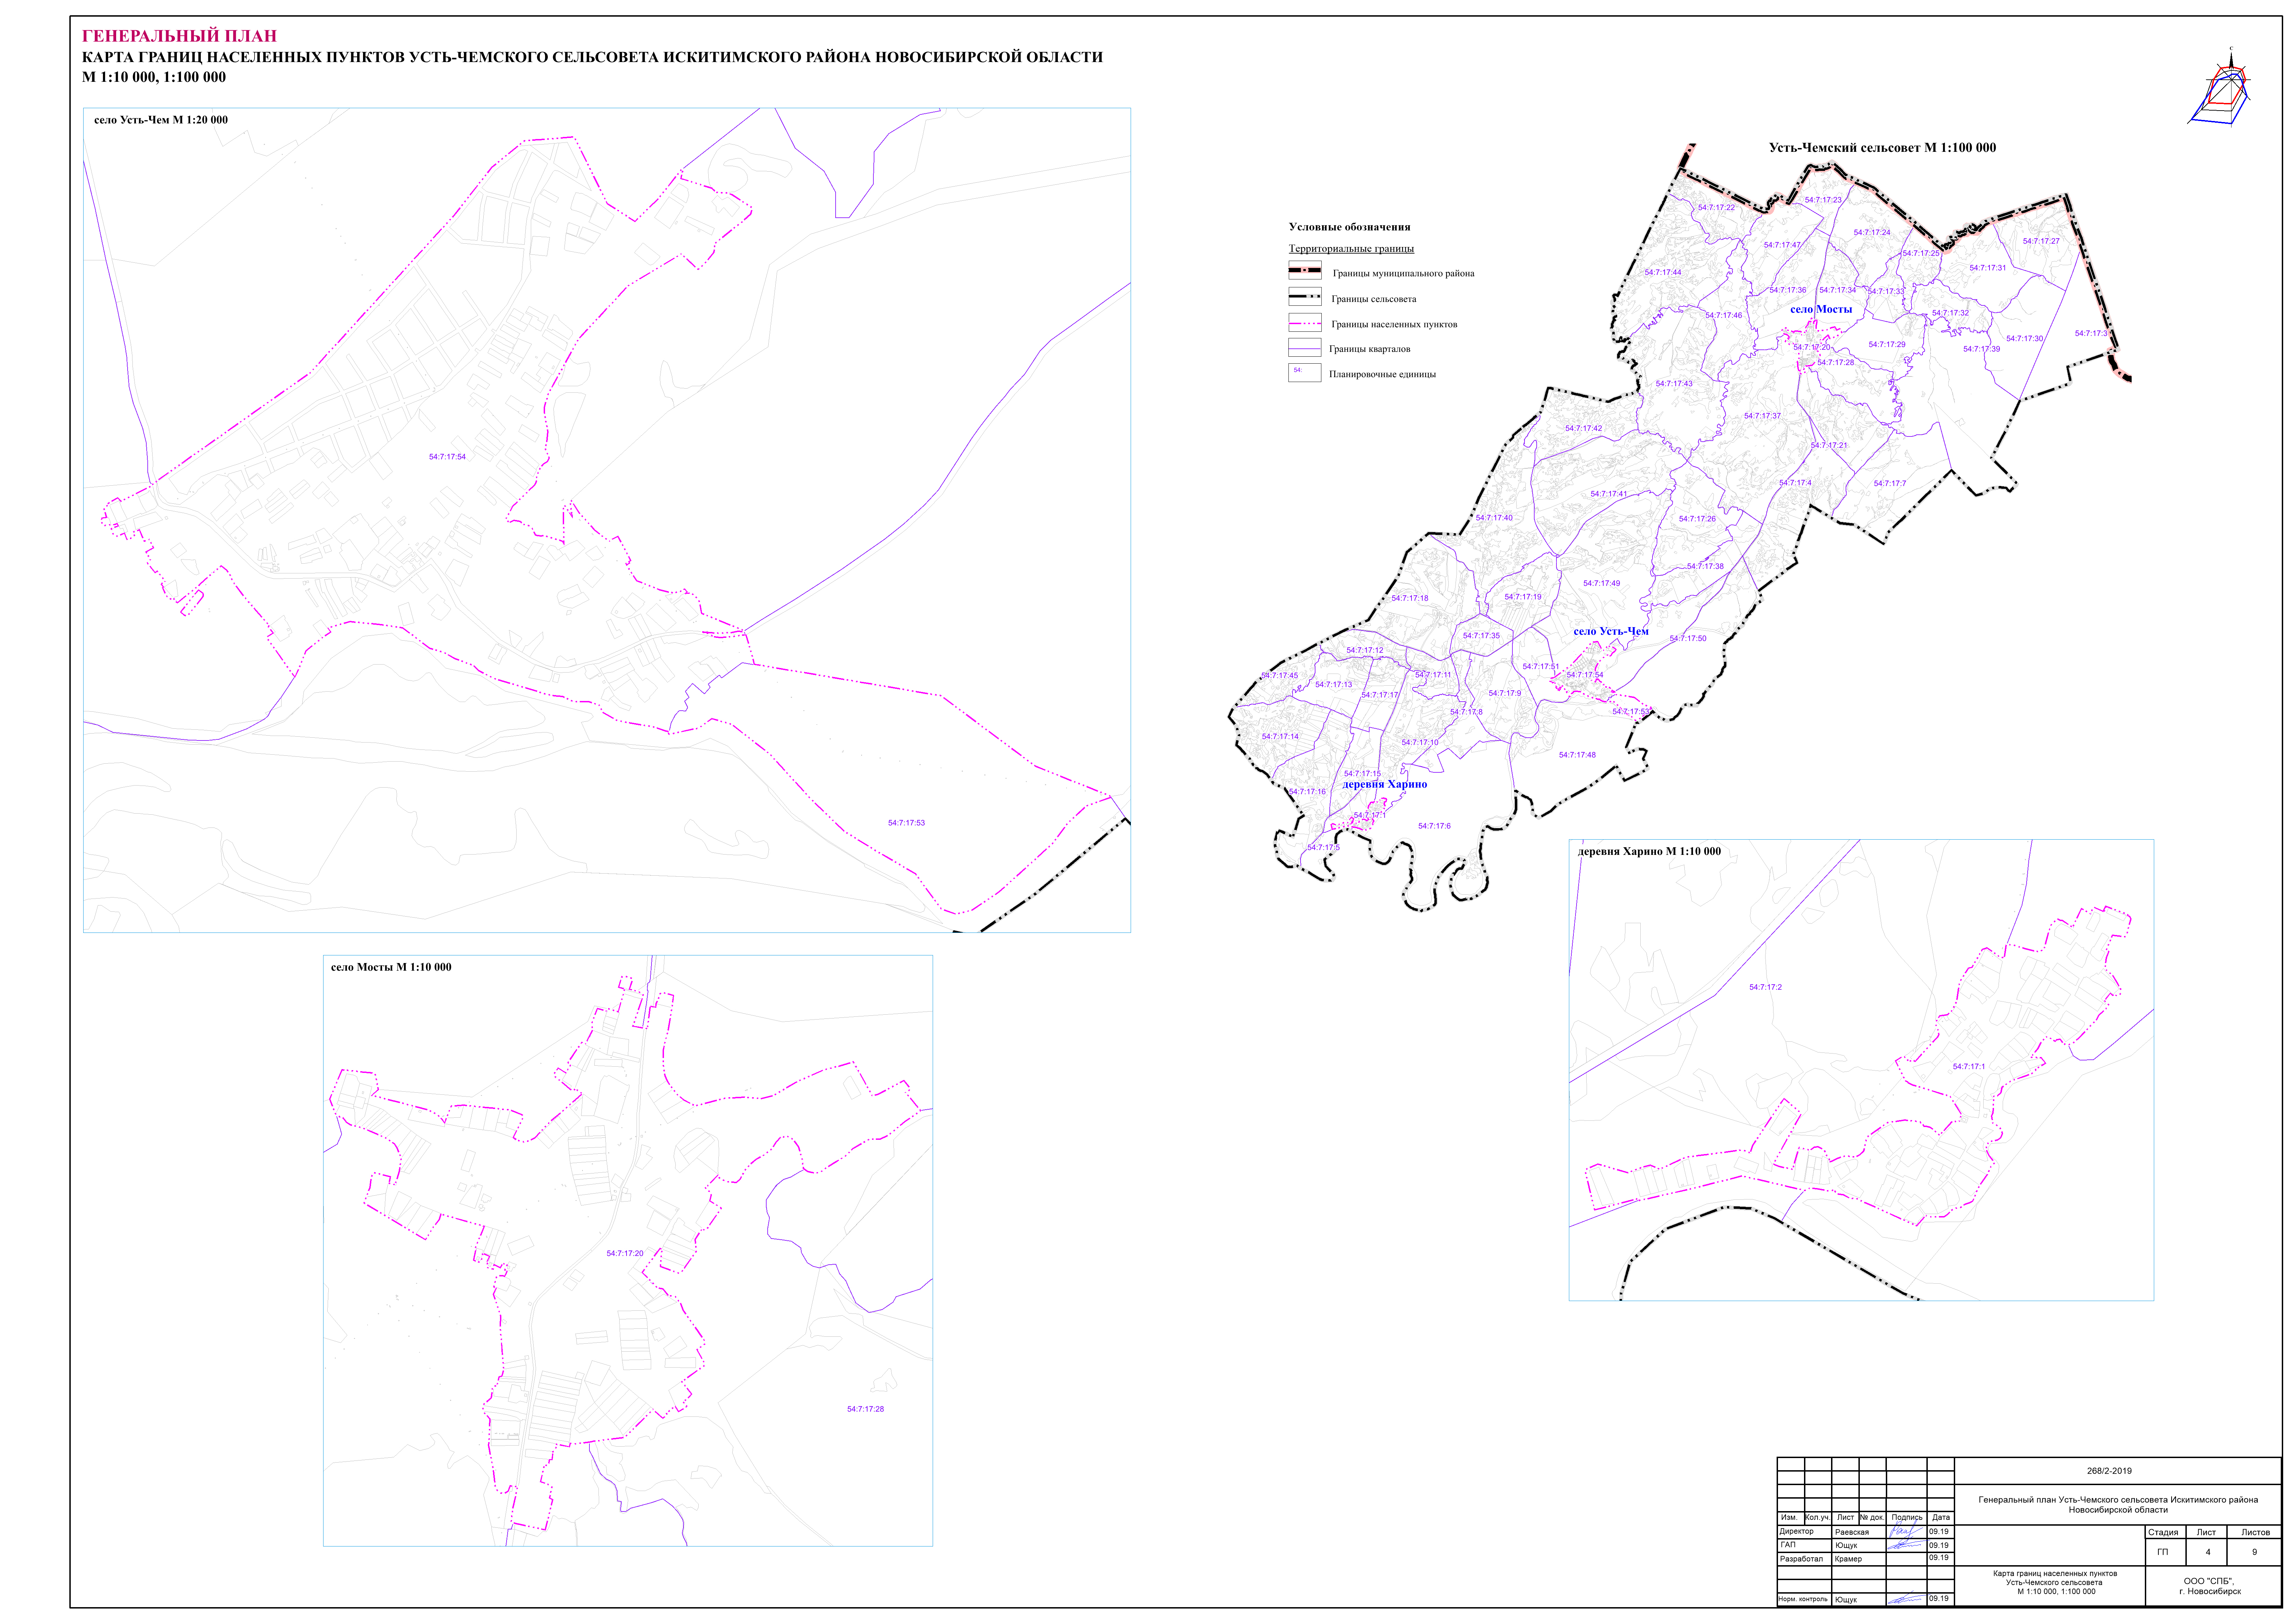The image size is (2296, 1621).
Task: Click label 54:7:17:53 in Усть-Чем inset
Action: point(906,823)
